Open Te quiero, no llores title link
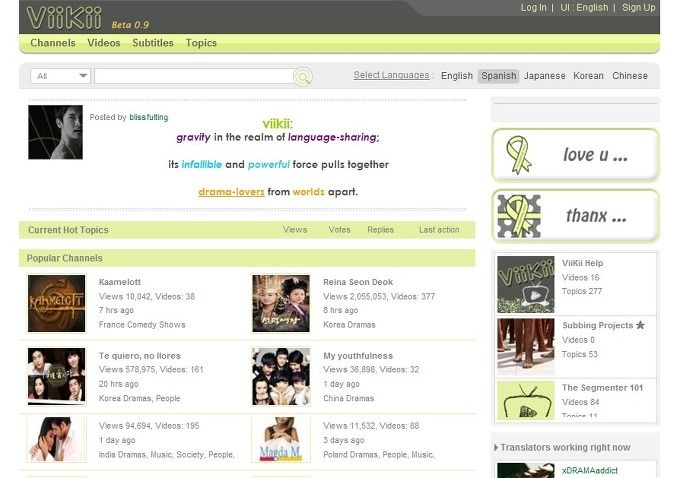Screen dimensions: 683x478 click(139, 356)
